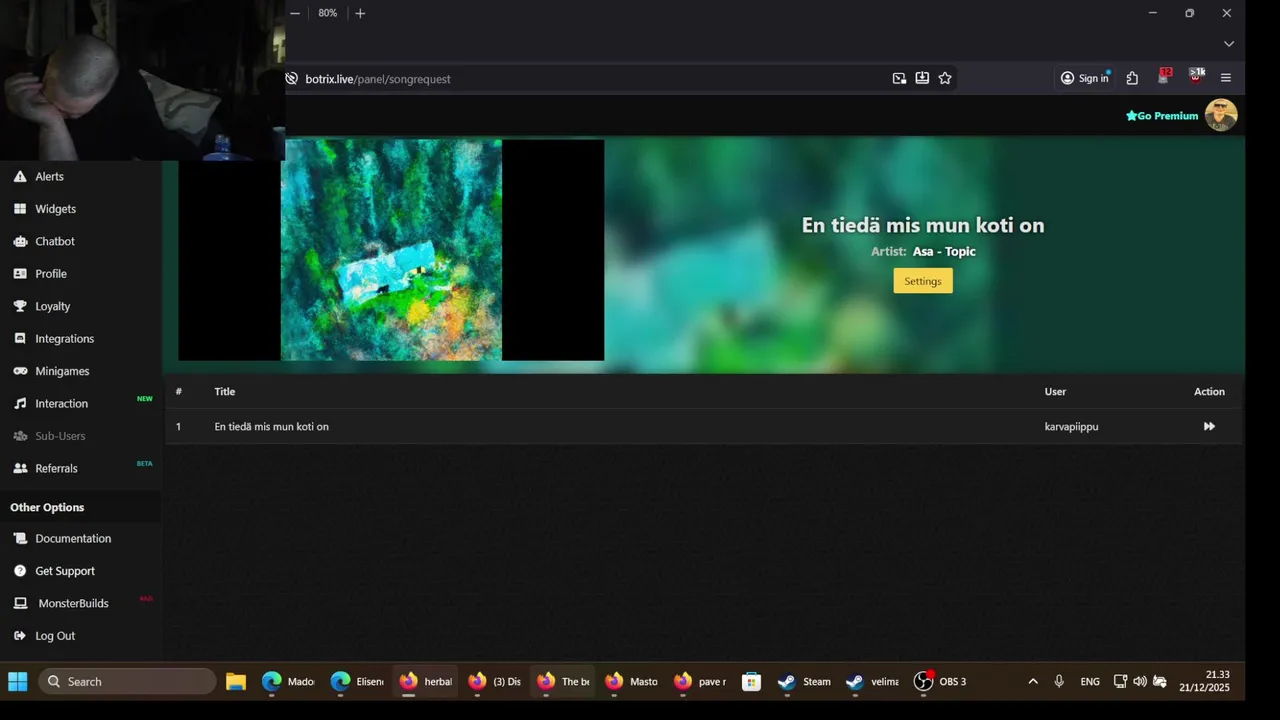The image size is (1280, 720).
Task: Click the artist name Asa - Topic
Action: click(x=944, y=251)
